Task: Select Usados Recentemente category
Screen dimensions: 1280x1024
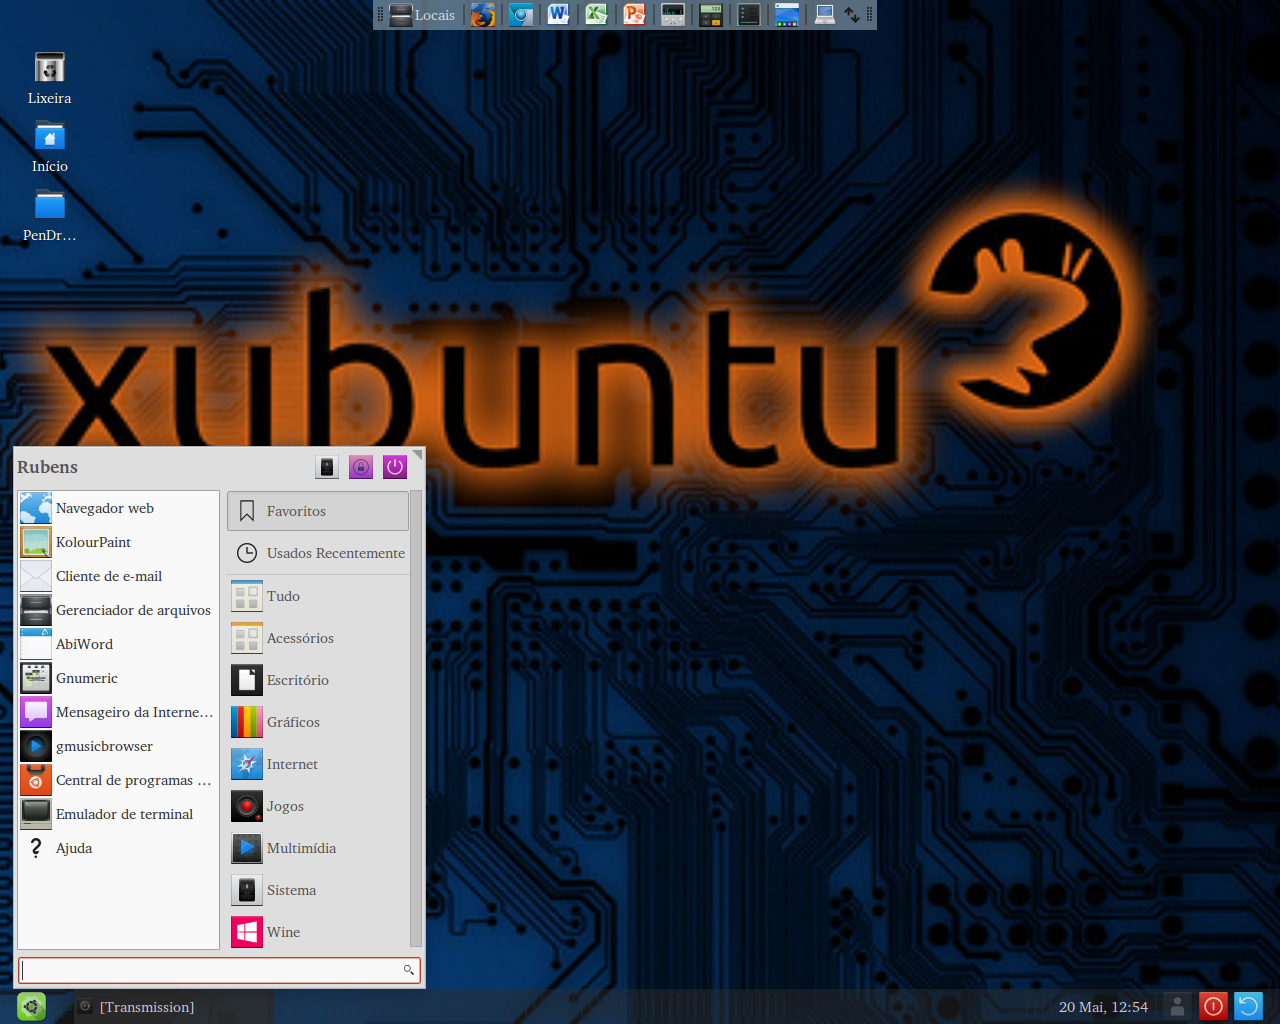Action: 318,553
